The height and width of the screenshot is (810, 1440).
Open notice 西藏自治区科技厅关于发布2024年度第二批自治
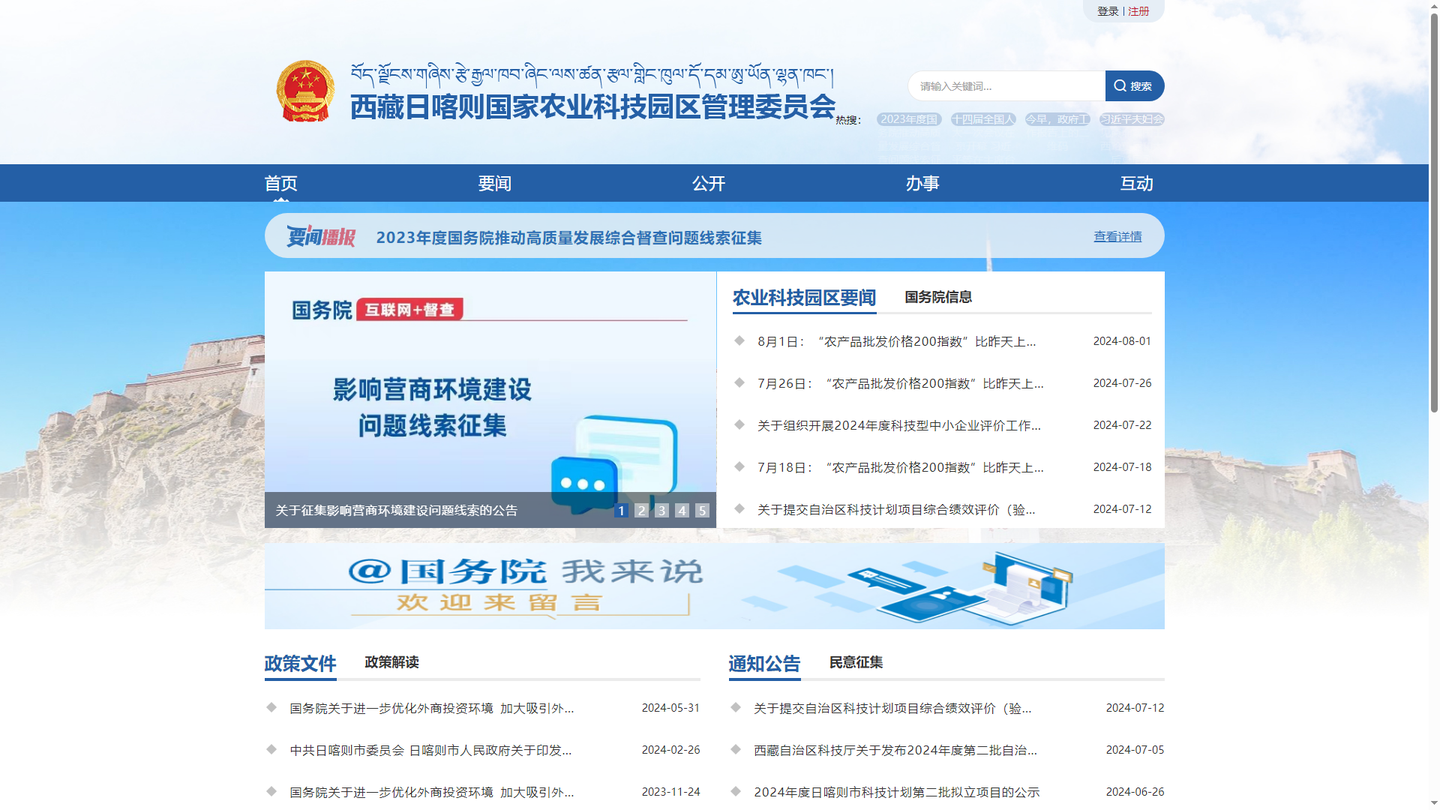point(896,750)
